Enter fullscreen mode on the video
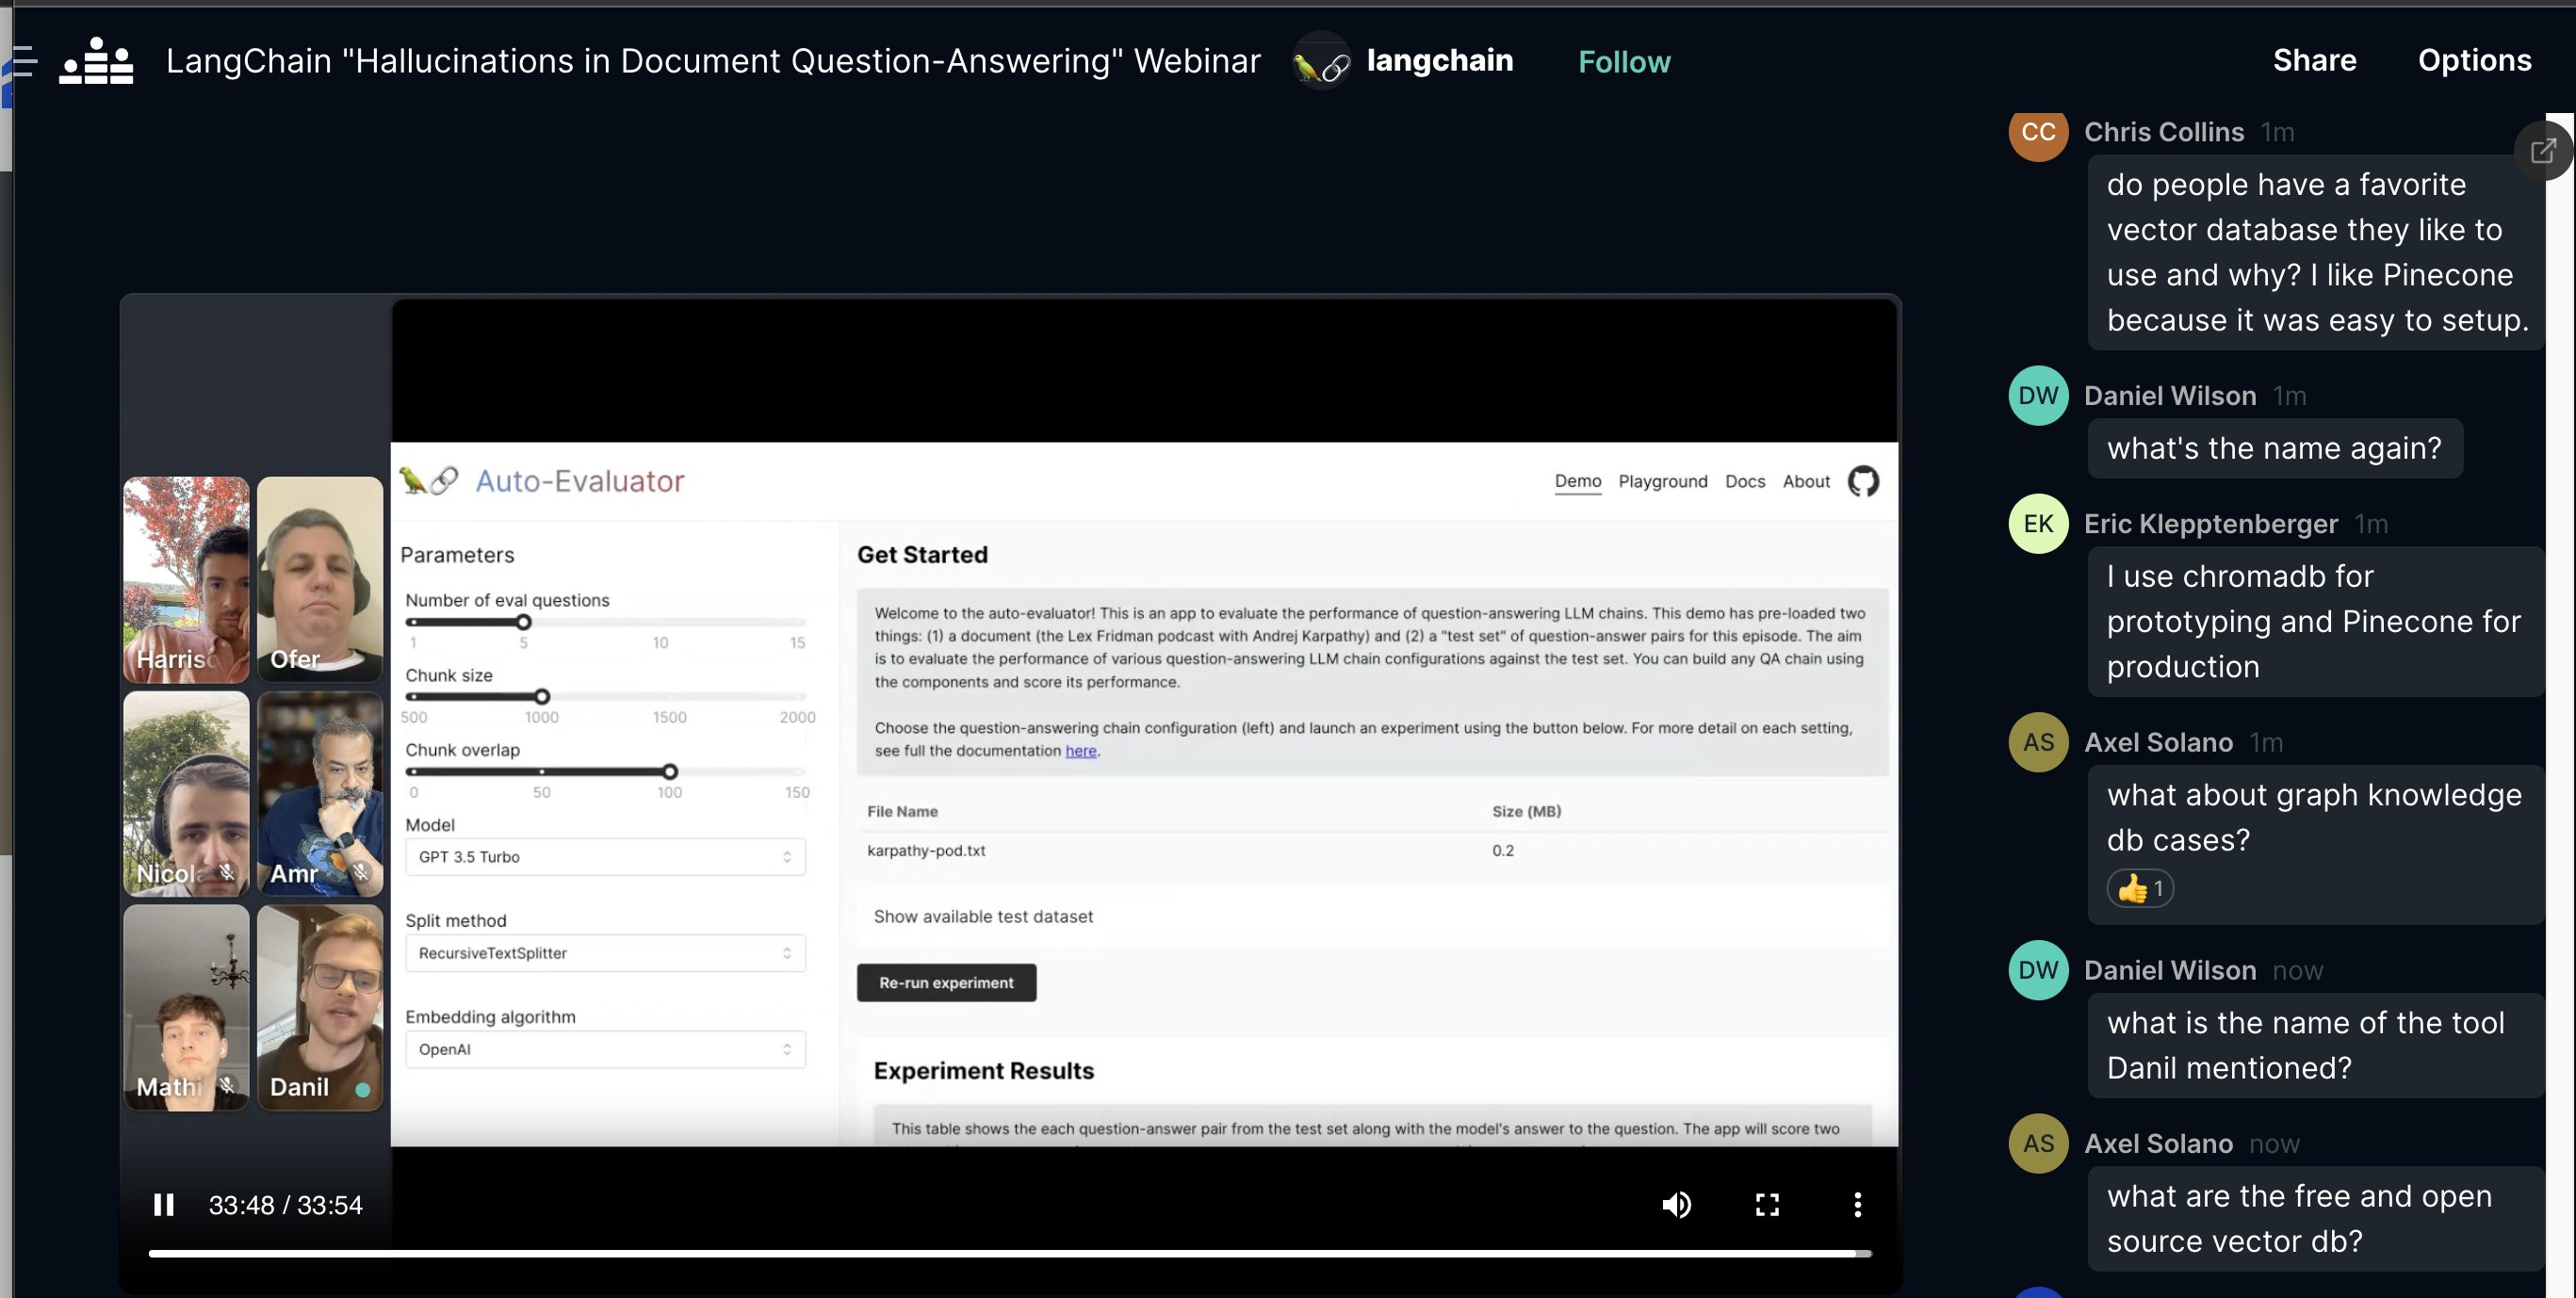This screenshot has height=1298, width=2576. point(1768,1204)
